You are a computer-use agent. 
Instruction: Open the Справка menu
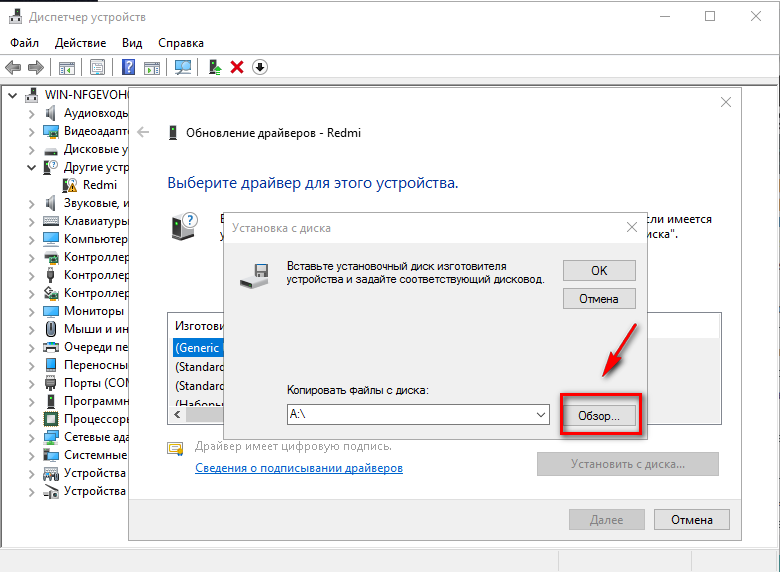tap(180, 43)
